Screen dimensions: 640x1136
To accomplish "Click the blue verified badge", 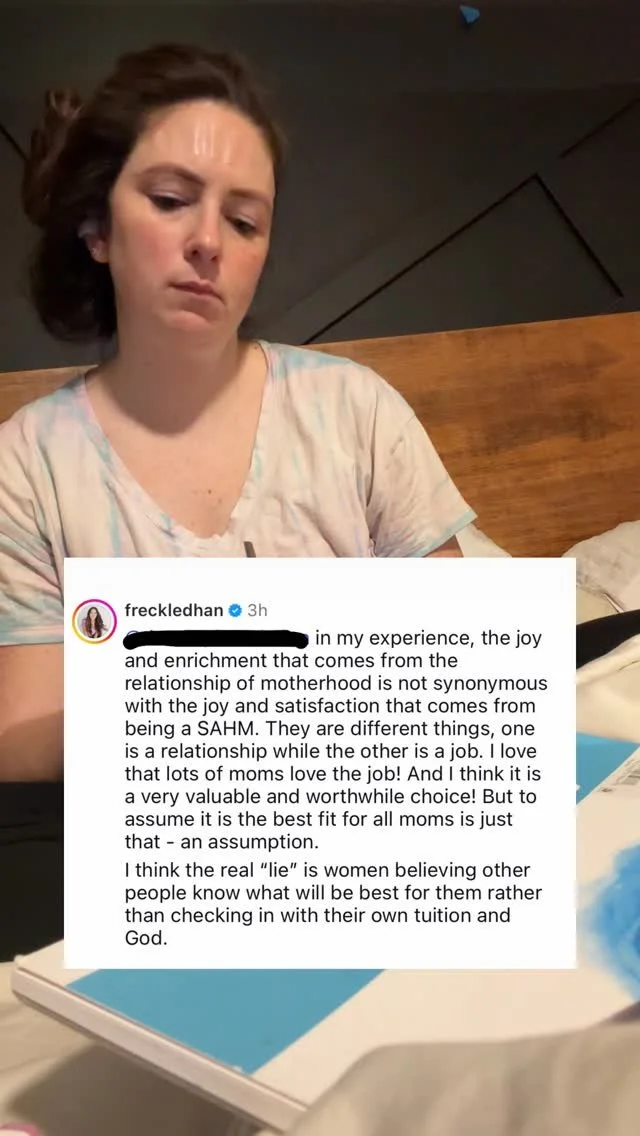I will (235, 611).
